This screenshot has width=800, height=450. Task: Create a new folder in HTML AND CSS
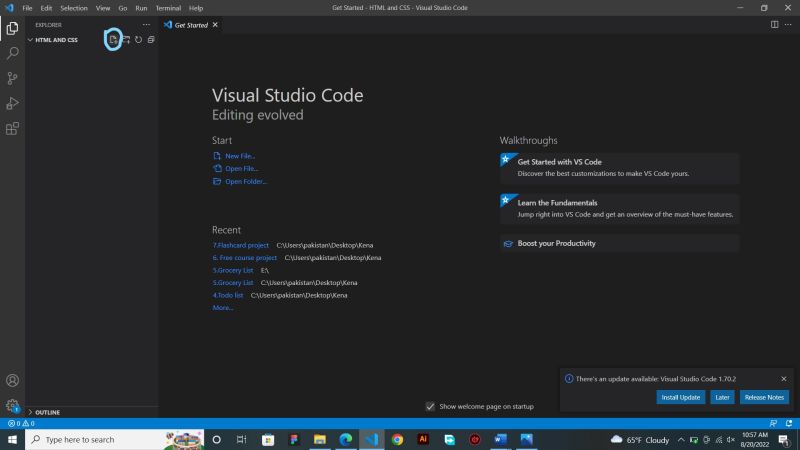pyautogui.click(x=126, y=39)
